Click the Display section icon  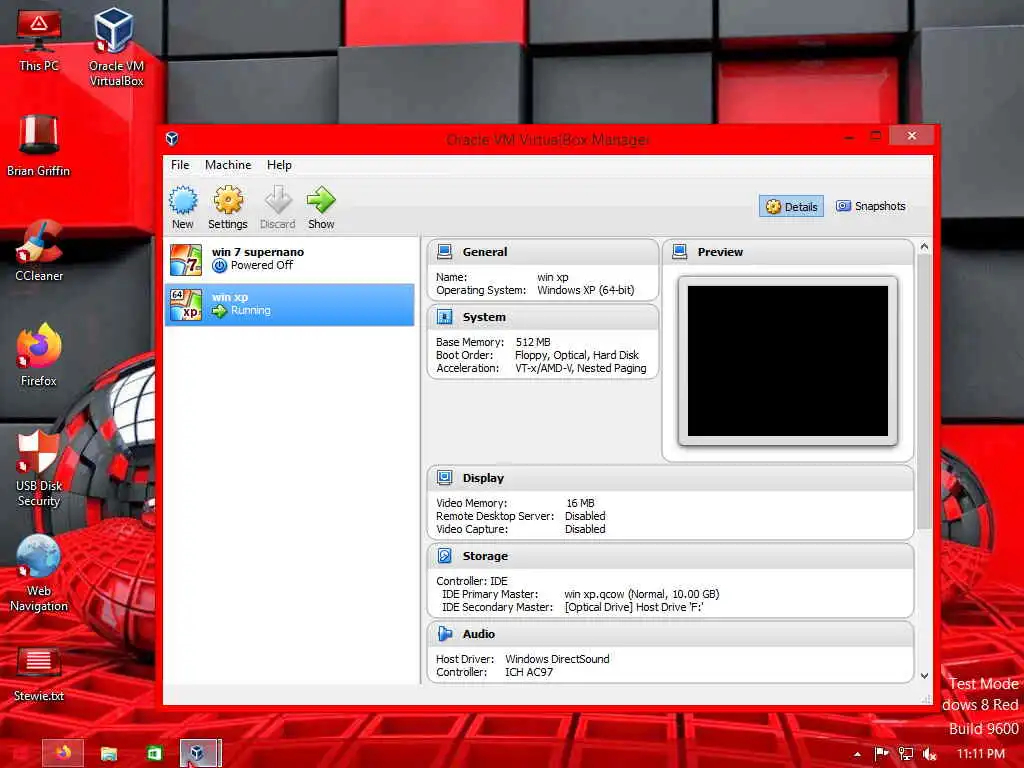(445, 477)
